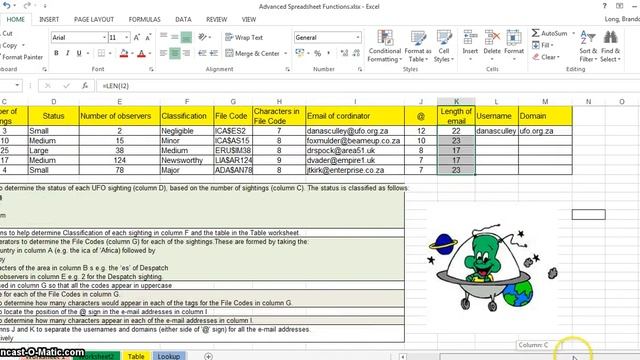Open Sort & Filter menu
This screenshot has height=360, width=640.
point(588,47)
